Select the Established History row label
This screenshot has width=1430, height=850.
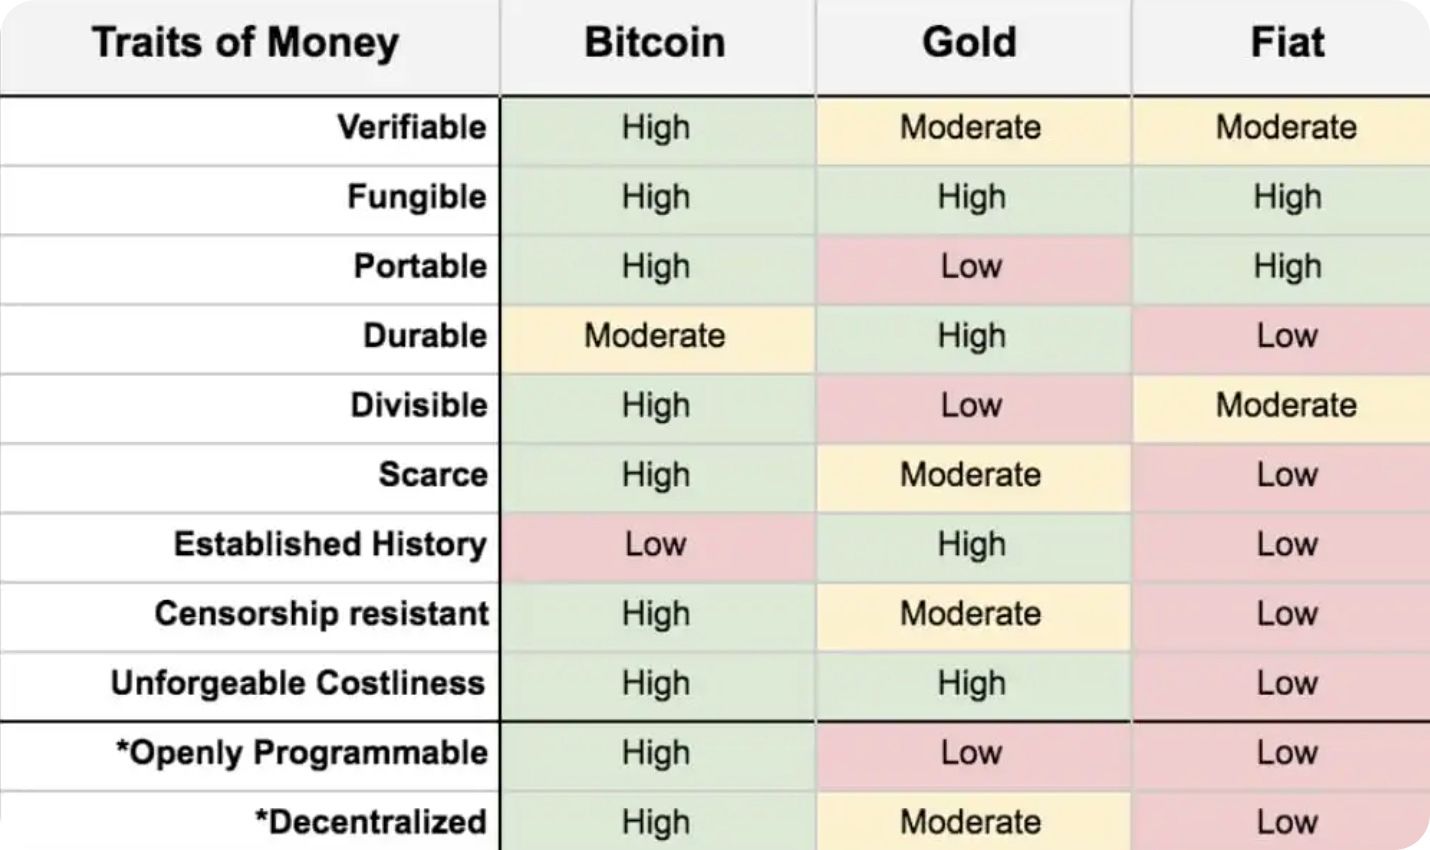coord(330,545)
